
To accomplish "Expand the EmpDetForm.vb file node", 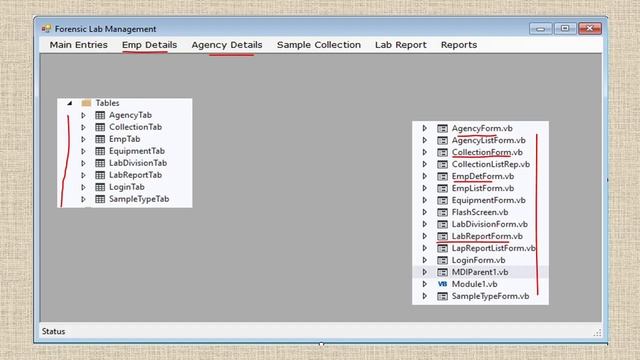I will click(x=425, y=176).
